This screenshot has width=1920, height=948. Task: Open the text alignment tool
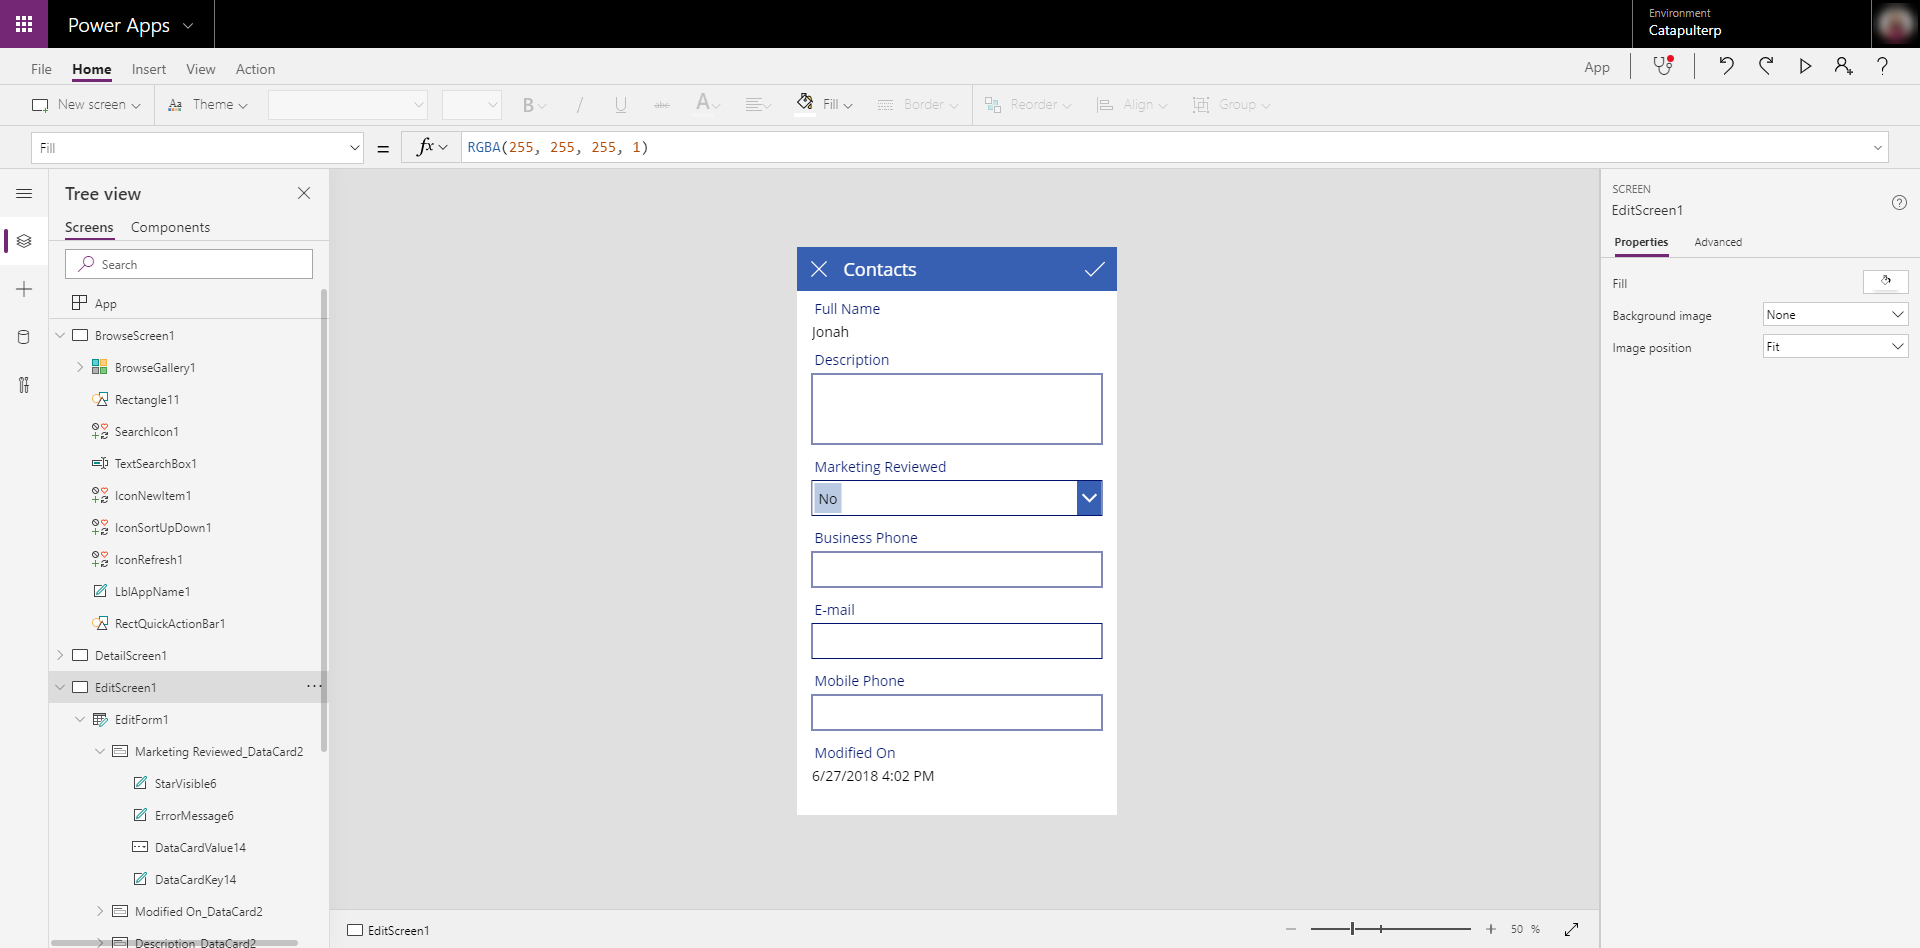[x=757, y=105]
